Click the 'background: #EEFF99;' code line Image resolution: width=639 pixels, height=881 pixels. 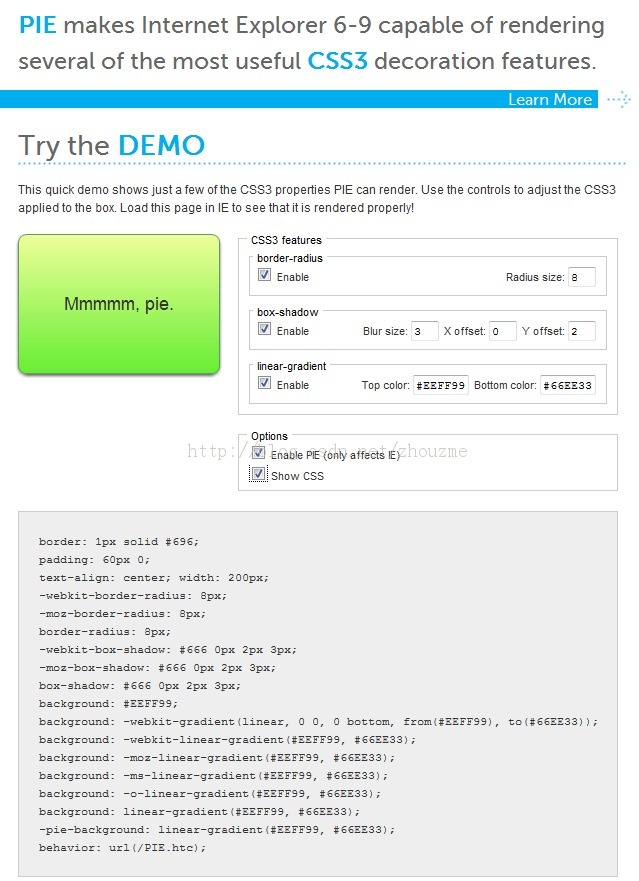pyautogui.click(x=108, y=703)
